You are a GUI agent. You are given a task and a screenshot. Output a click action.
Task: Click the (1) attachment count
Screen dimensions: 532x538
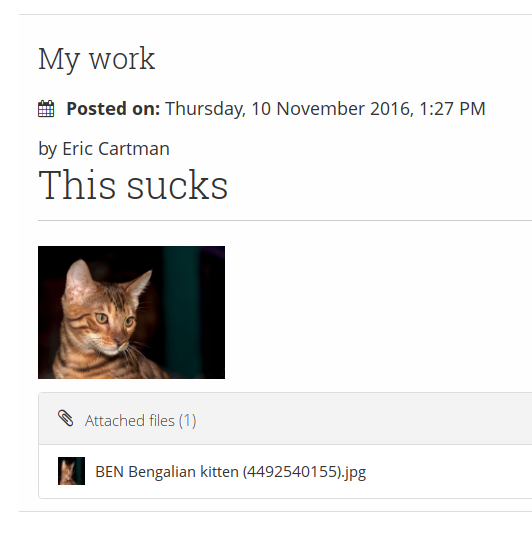click(x=187, y=421)
